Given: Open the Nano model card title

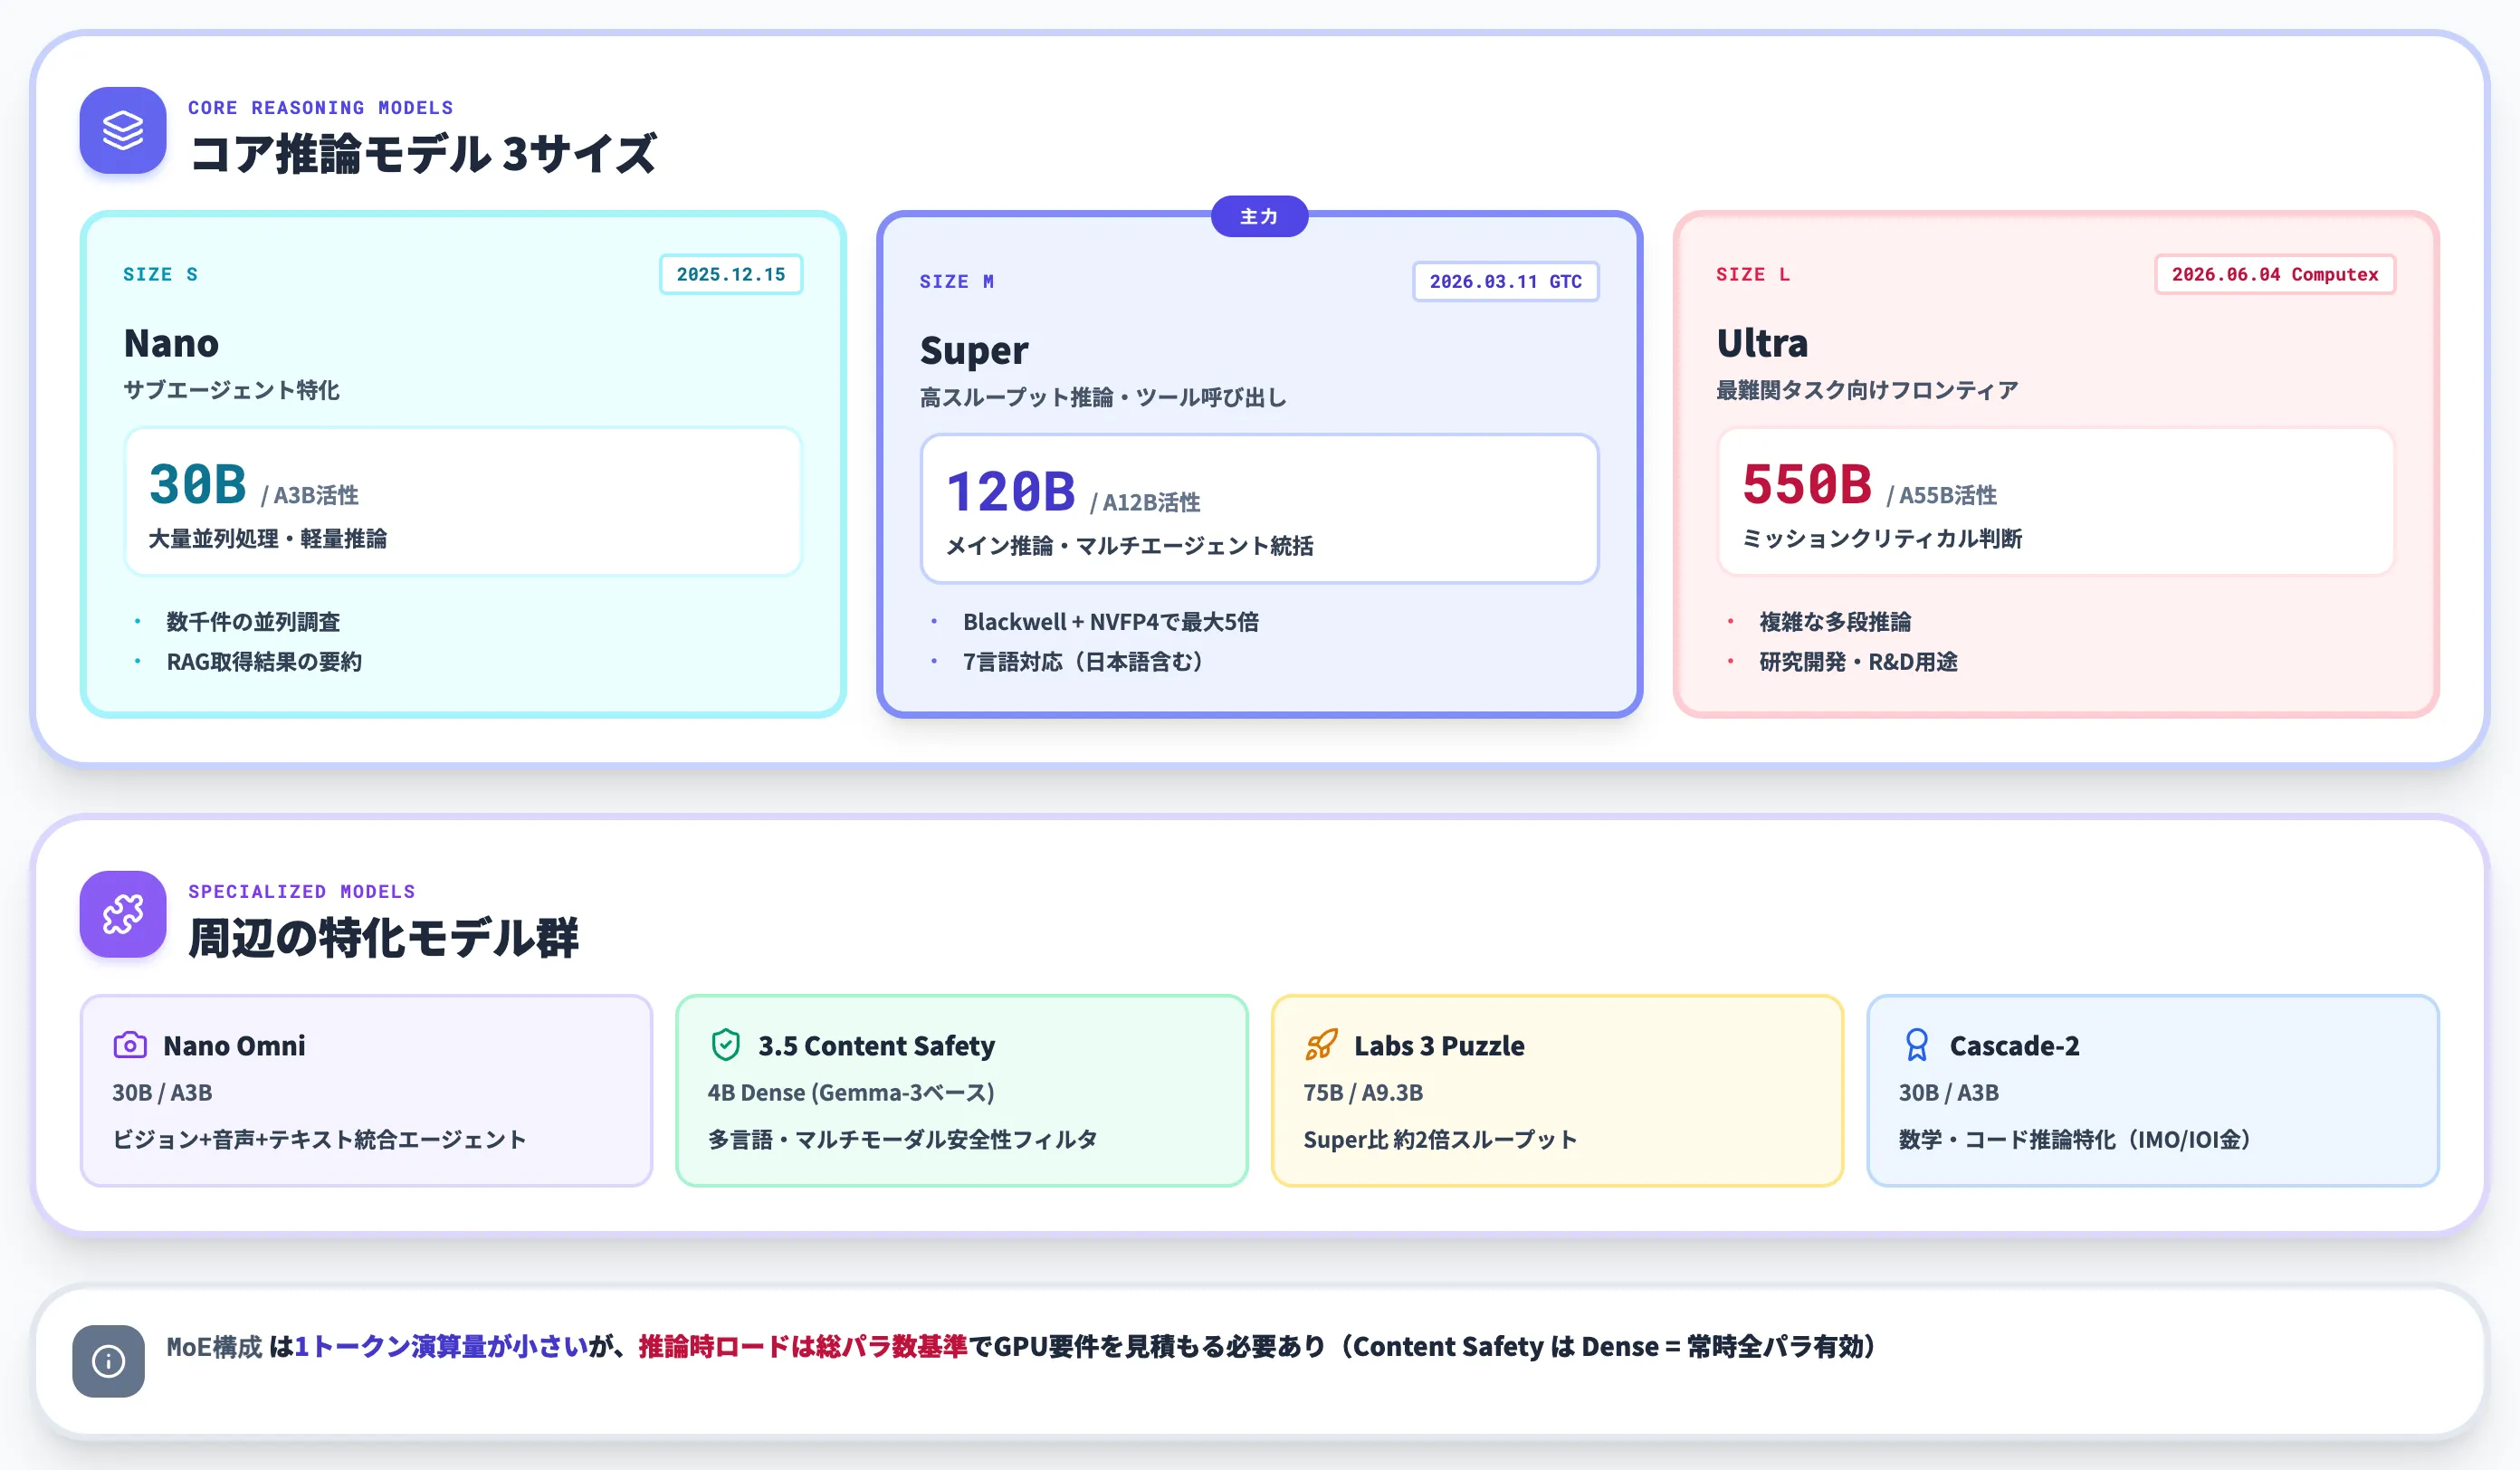Looking at the screenshot, I should coord(171,343).
